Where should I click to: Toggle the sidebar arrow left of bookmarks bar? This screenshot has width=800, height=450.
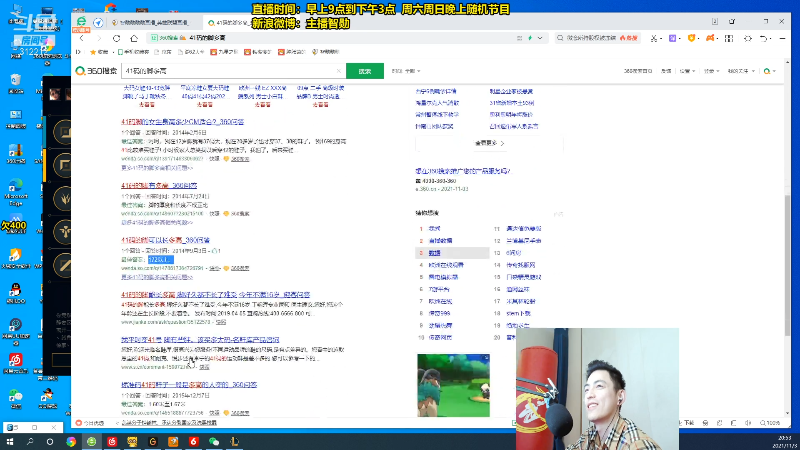click(x=78, y=52)
